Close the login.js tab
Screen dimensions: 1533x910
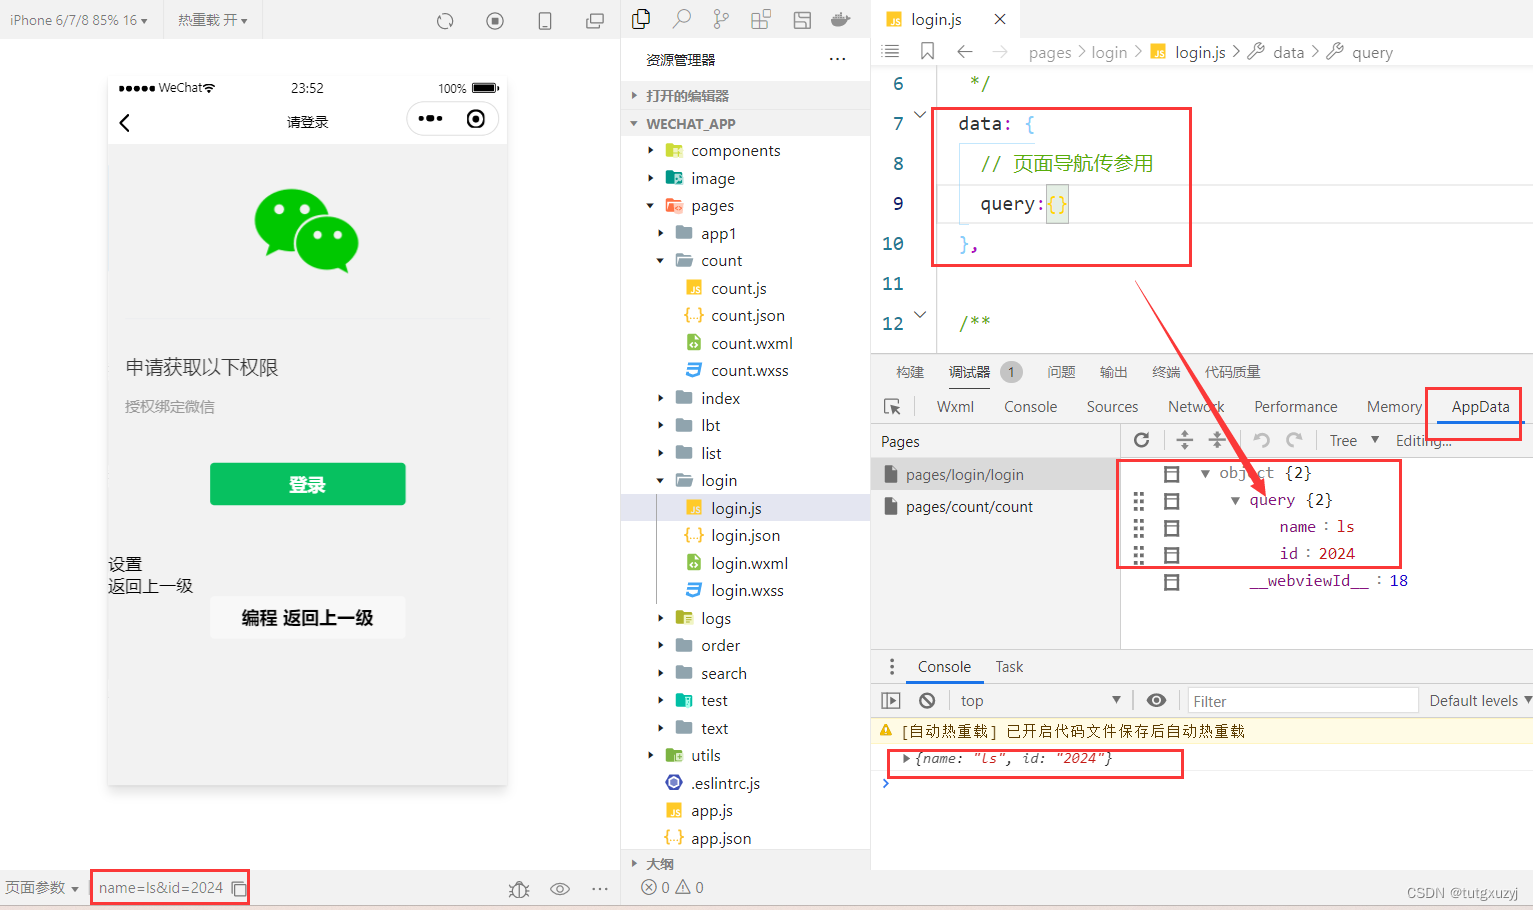pyautogui.click(x=1000, y=19)
